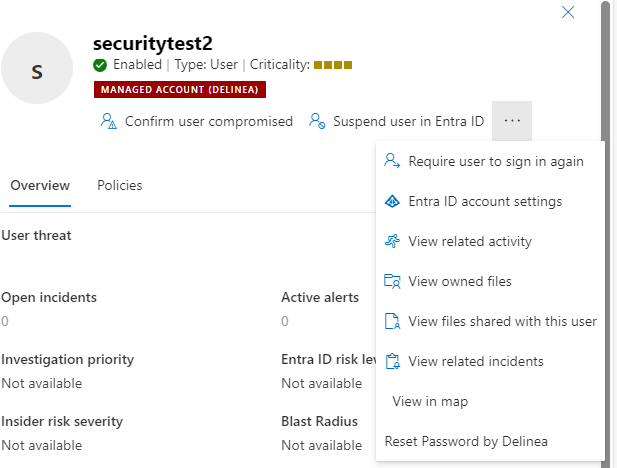This screenshot has height=468, width=617.
Task: Click the View owned files folder icon
Action: pos(392,281)
